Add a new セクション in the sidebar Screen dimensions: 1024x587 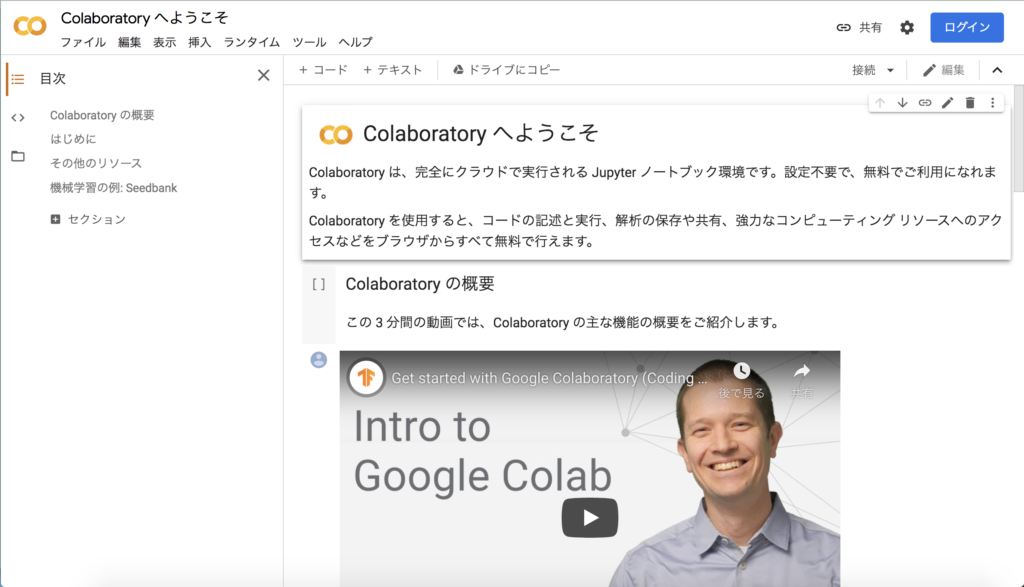pos(88,219)
